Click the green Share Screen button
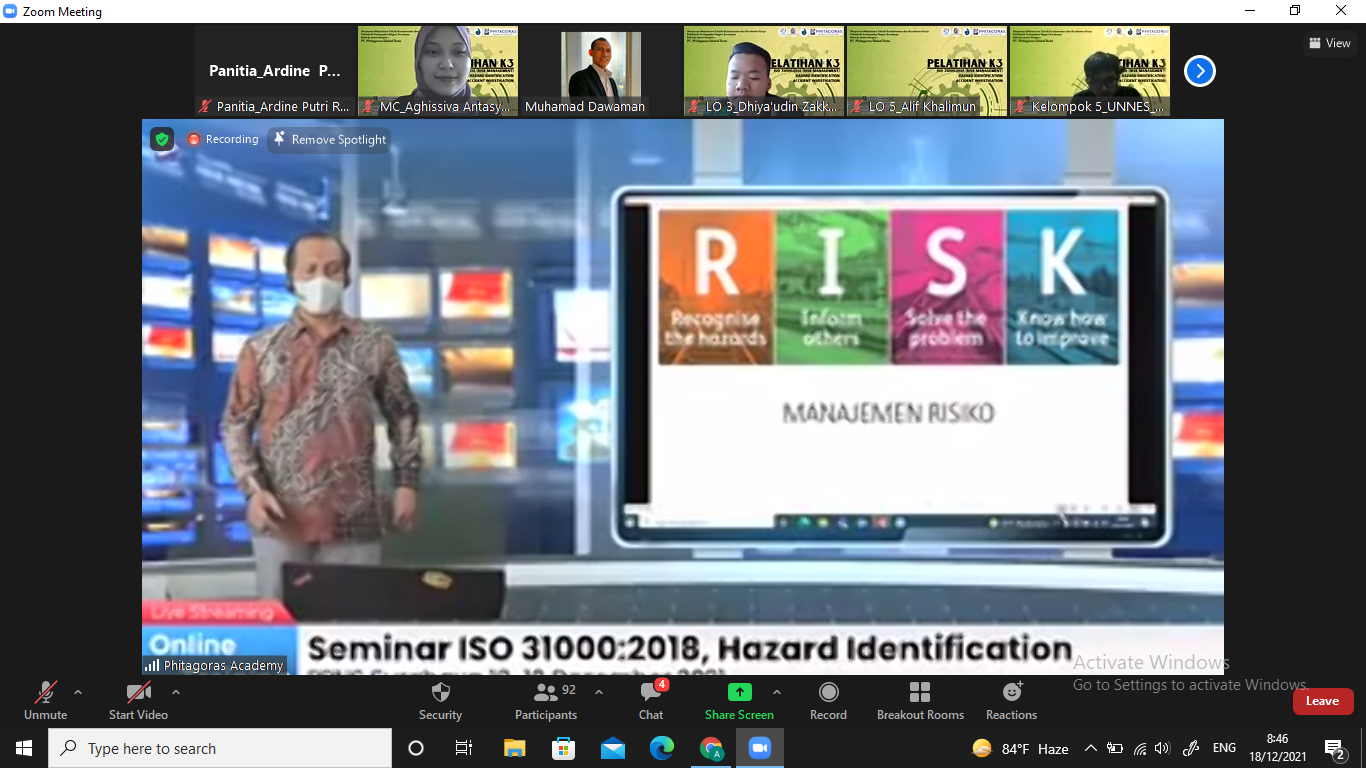1366x768 pixels. pyautogui.click(x=739, y=700)
